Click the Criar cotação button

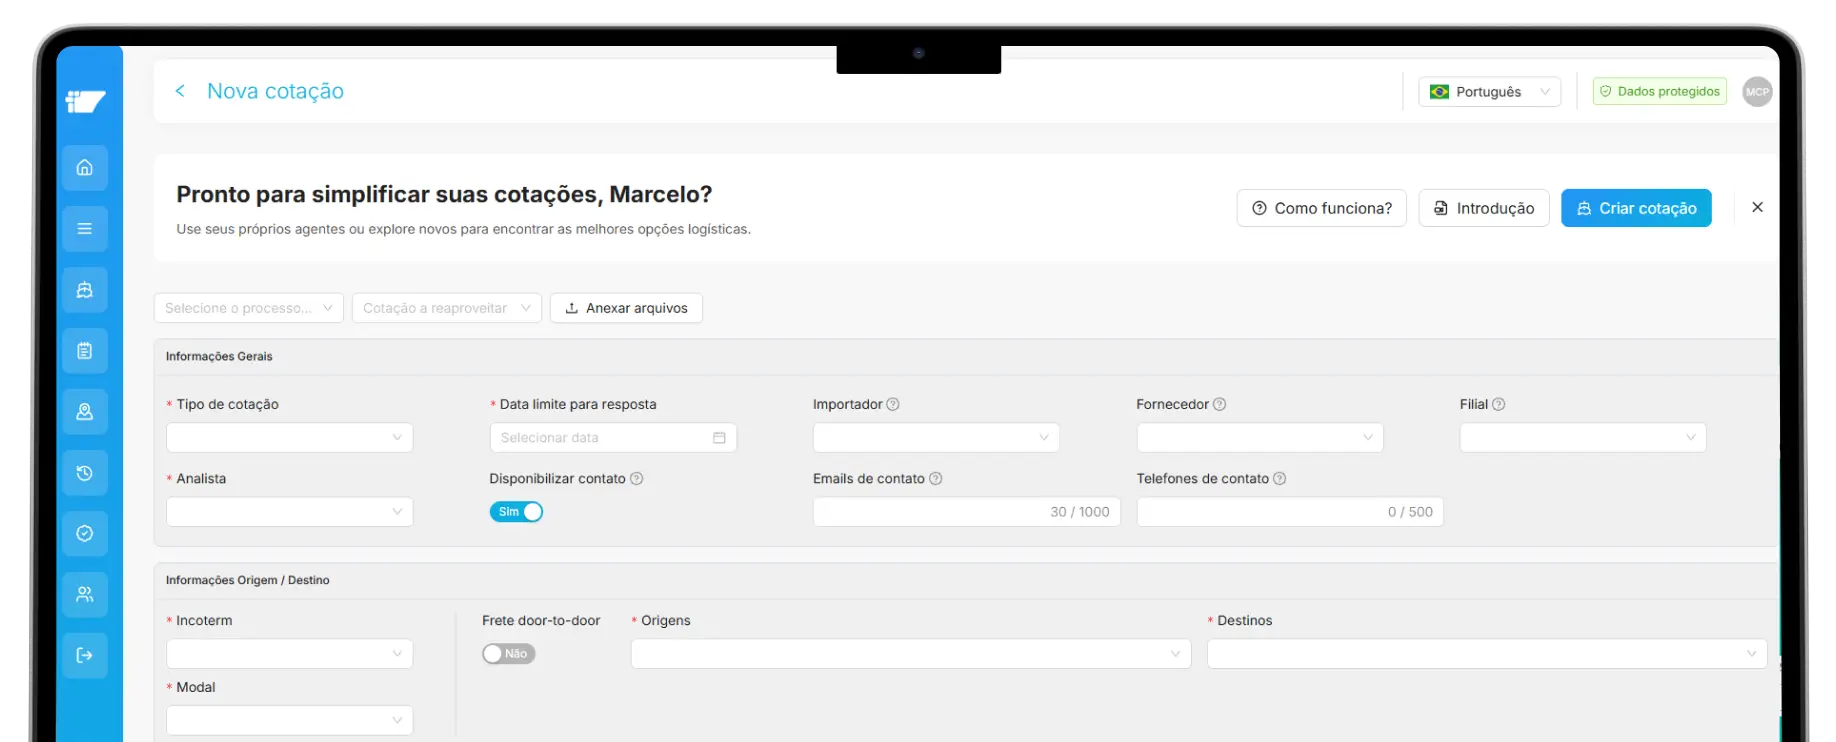tap(1636, 208)
